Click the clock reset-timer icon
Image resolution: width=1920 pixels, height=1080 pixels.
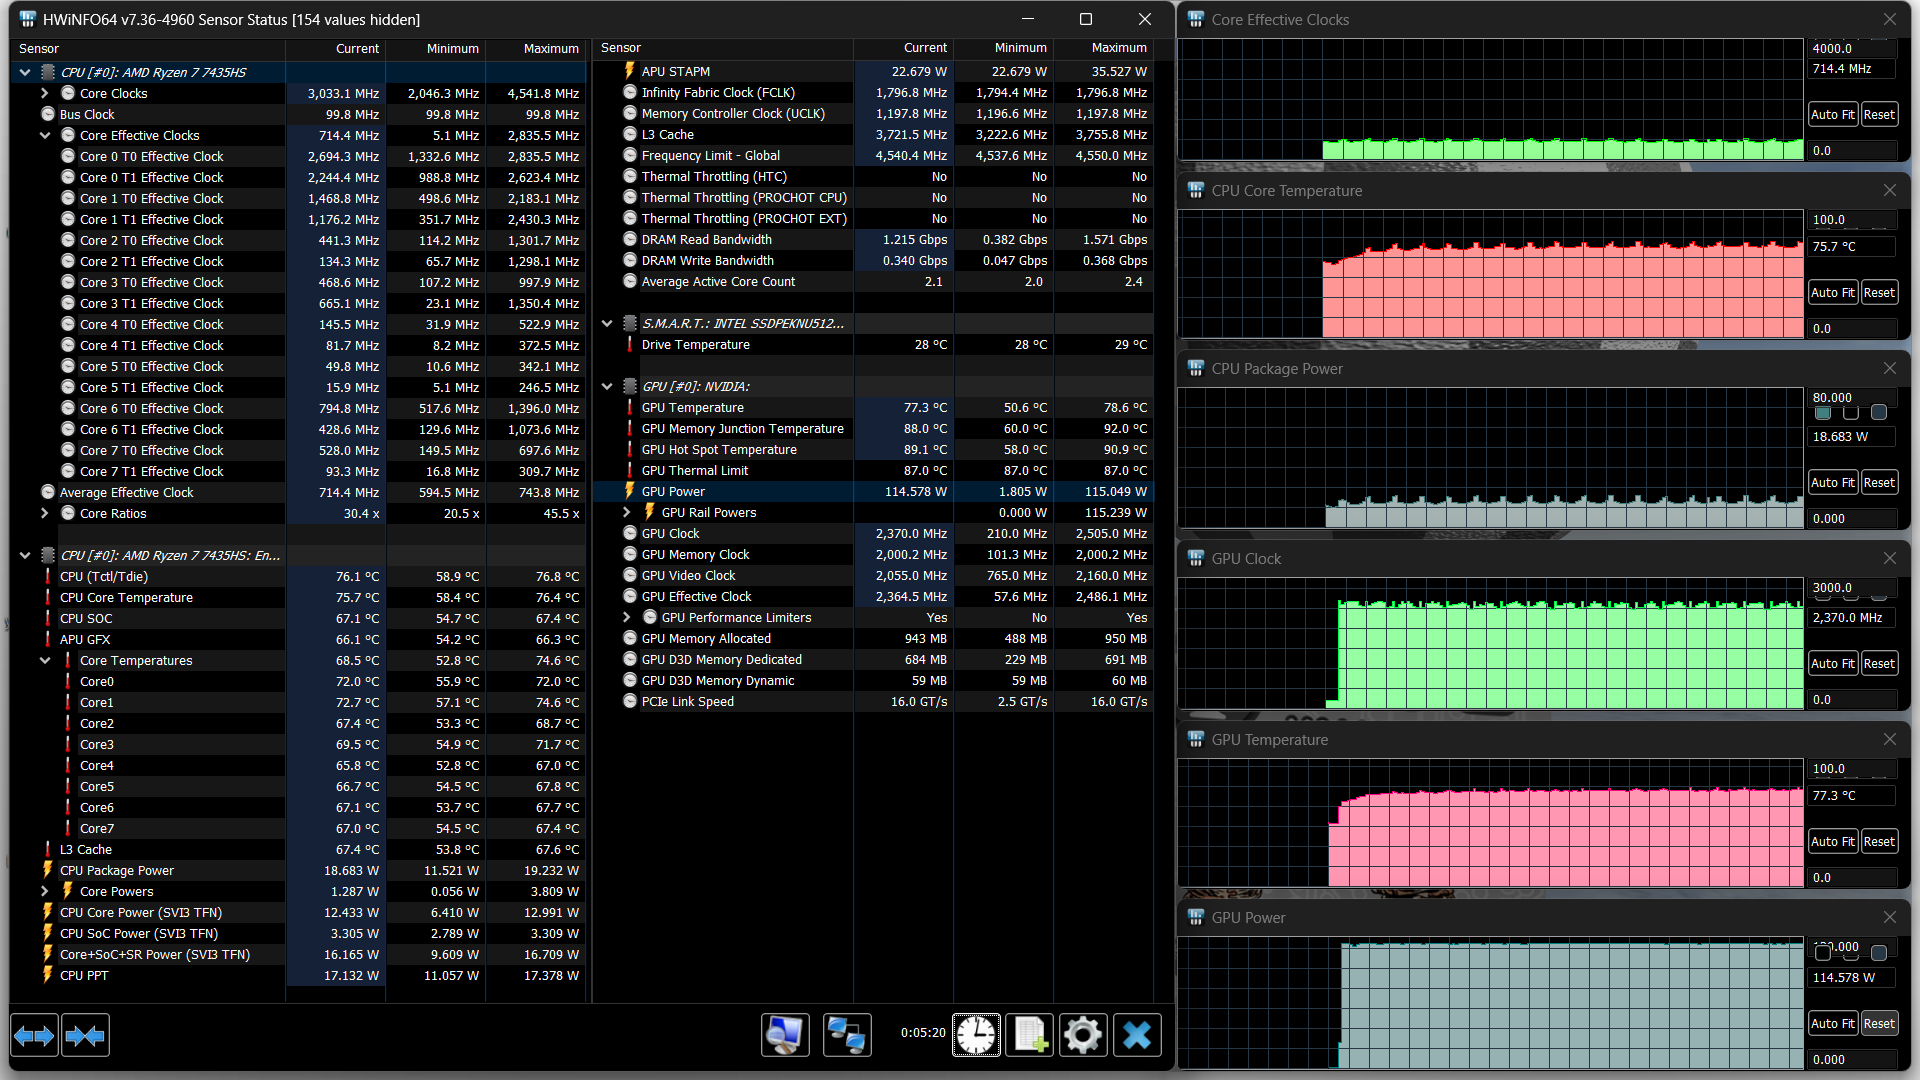pos(975,1035)
